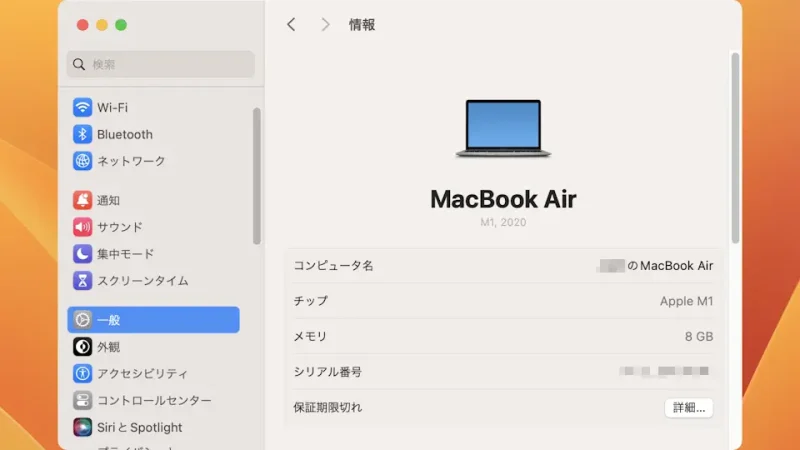Click the 8 GB memory value
The image size is (800, 450).
[x=699, y=336]
